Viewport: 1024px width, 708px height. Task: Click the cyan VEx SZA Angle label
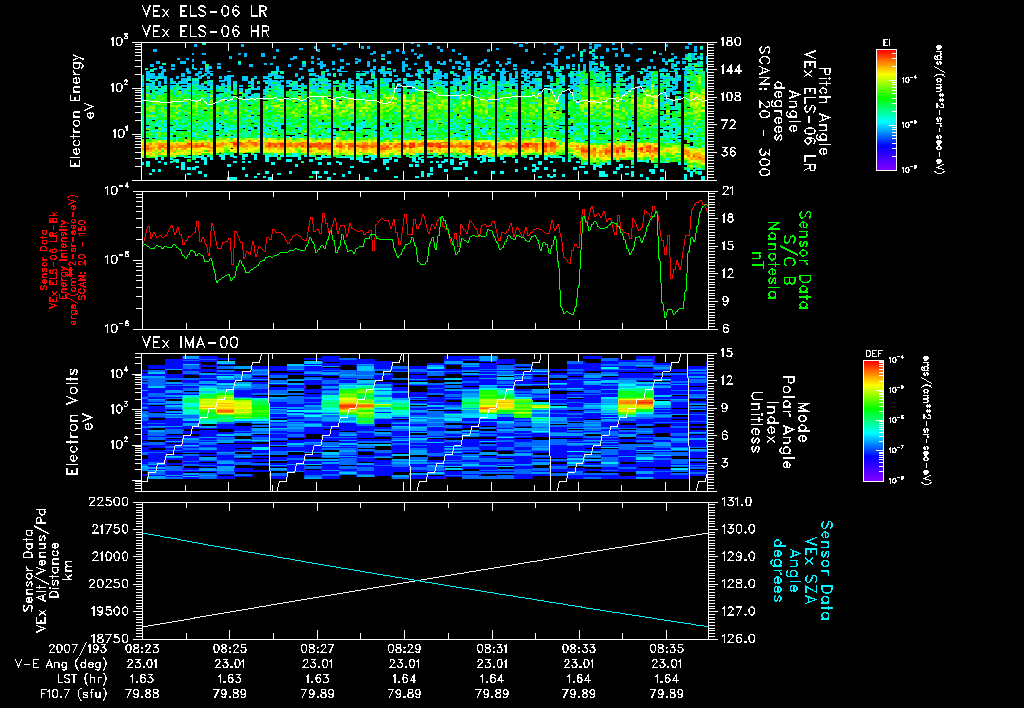click(x=802, y=570)
